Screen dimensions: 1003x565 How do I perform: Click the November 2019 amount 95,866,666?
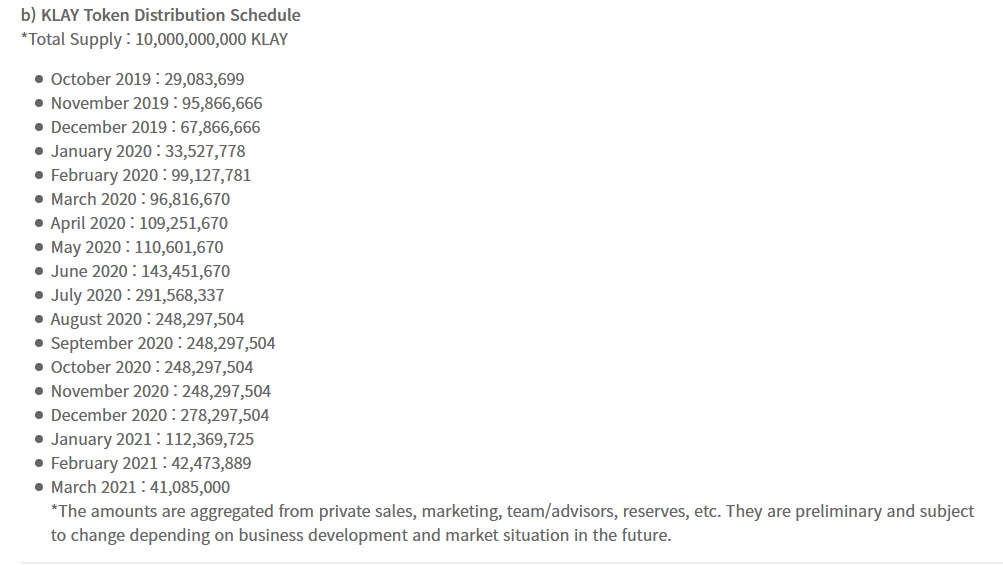tap(222, 103)
